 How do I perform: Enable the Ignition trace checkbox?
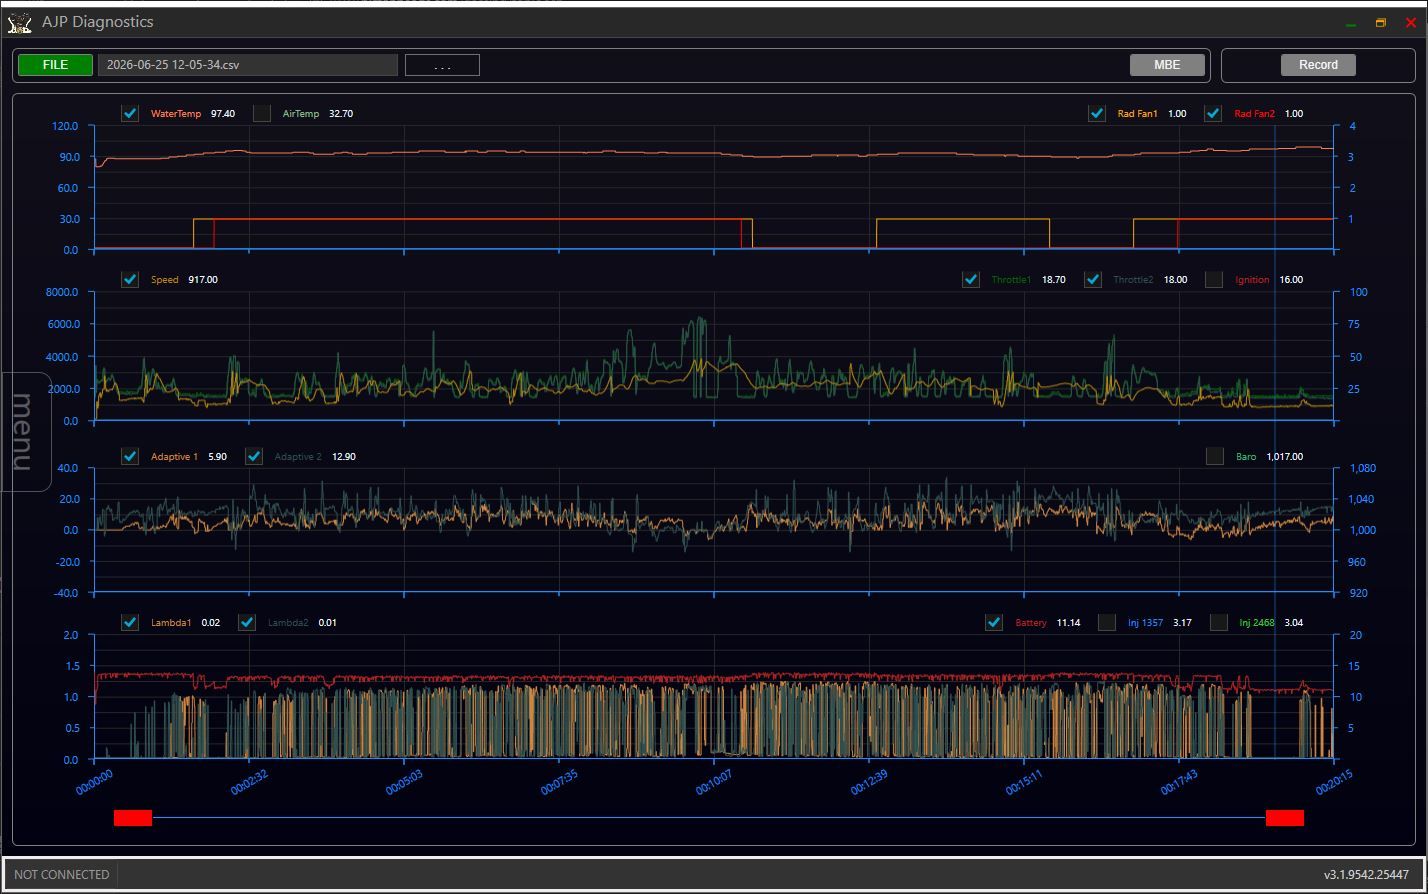click(x=1214, y=279)
